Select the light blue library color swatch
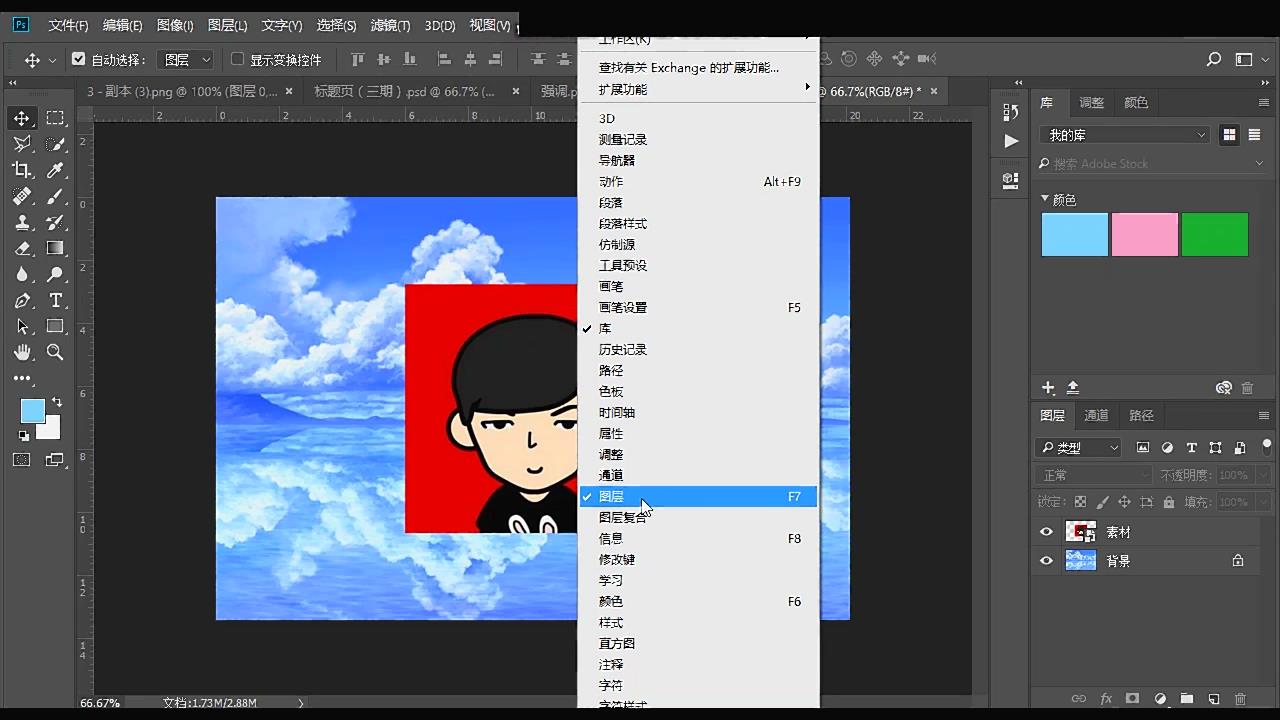 (x=1075, y=235)
